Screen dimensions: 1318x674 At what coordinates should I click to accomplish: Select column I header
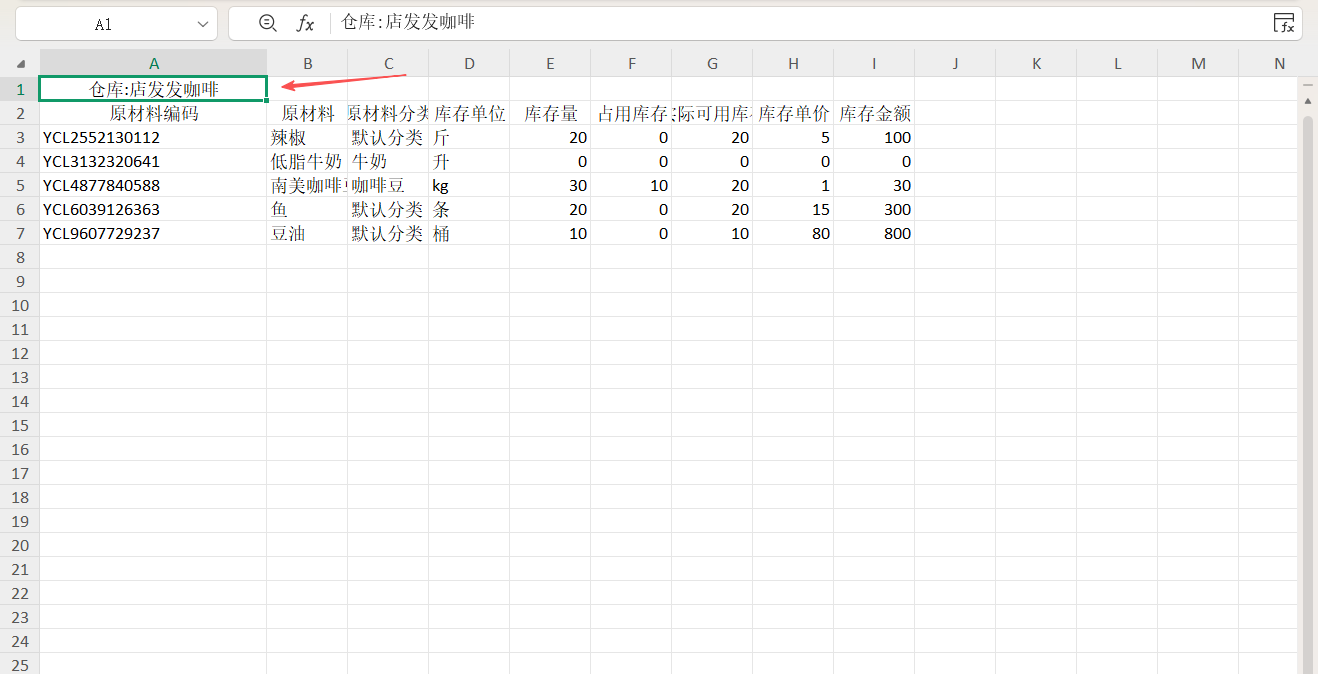click(874, 64)
